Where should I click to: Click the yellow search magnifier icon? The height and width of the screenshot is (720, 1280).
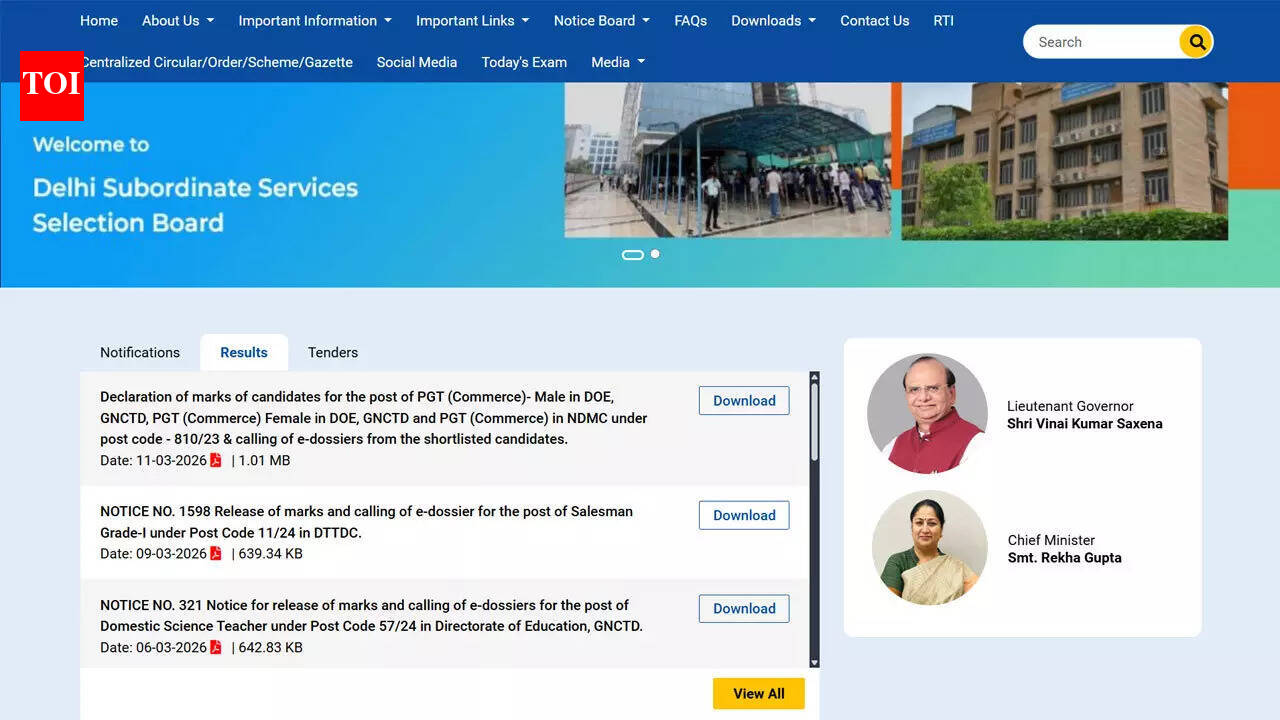(1196, 42)
